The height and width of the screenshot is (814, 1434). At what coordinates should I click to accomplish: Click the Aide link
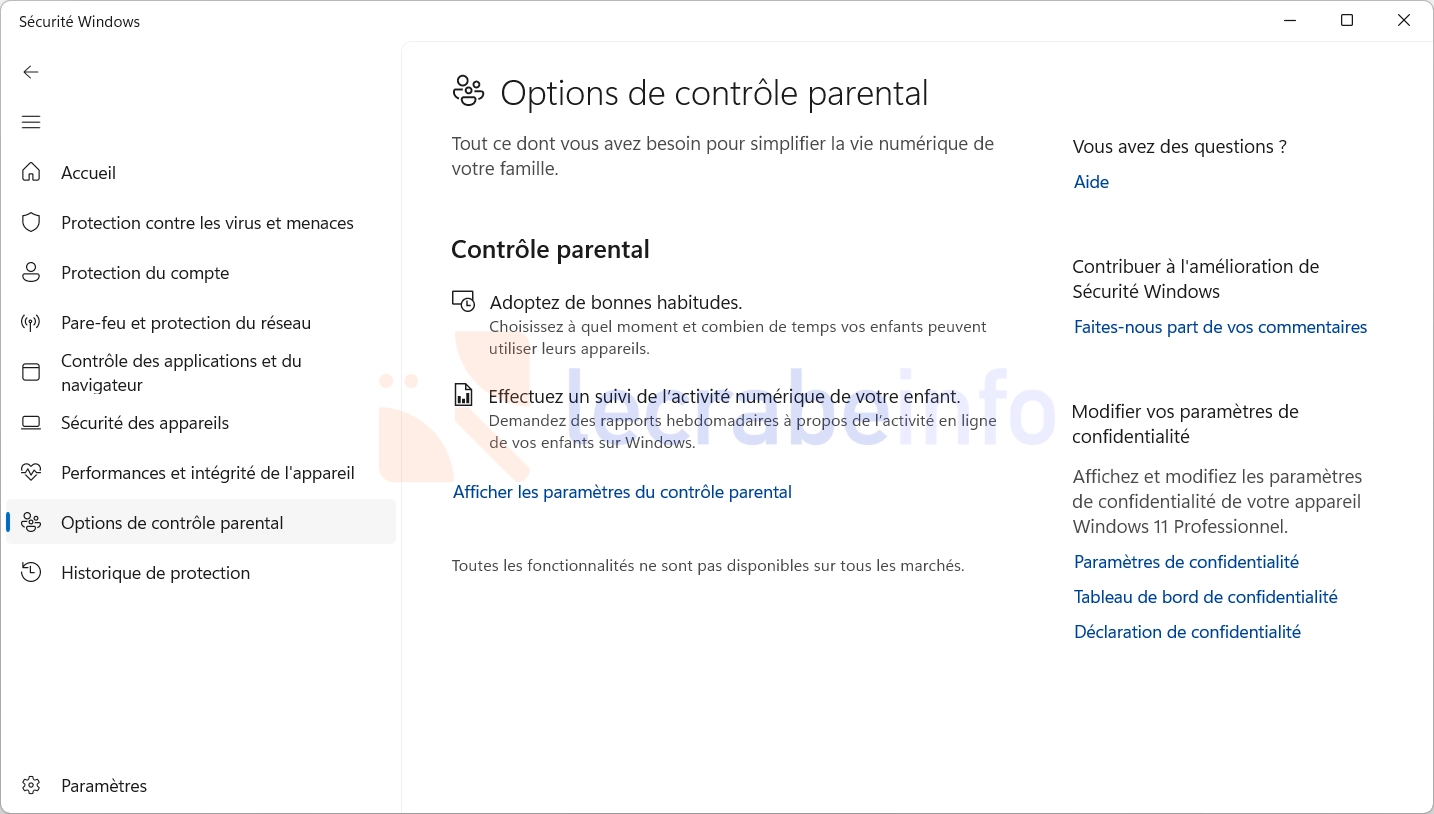click(1091, 182)
